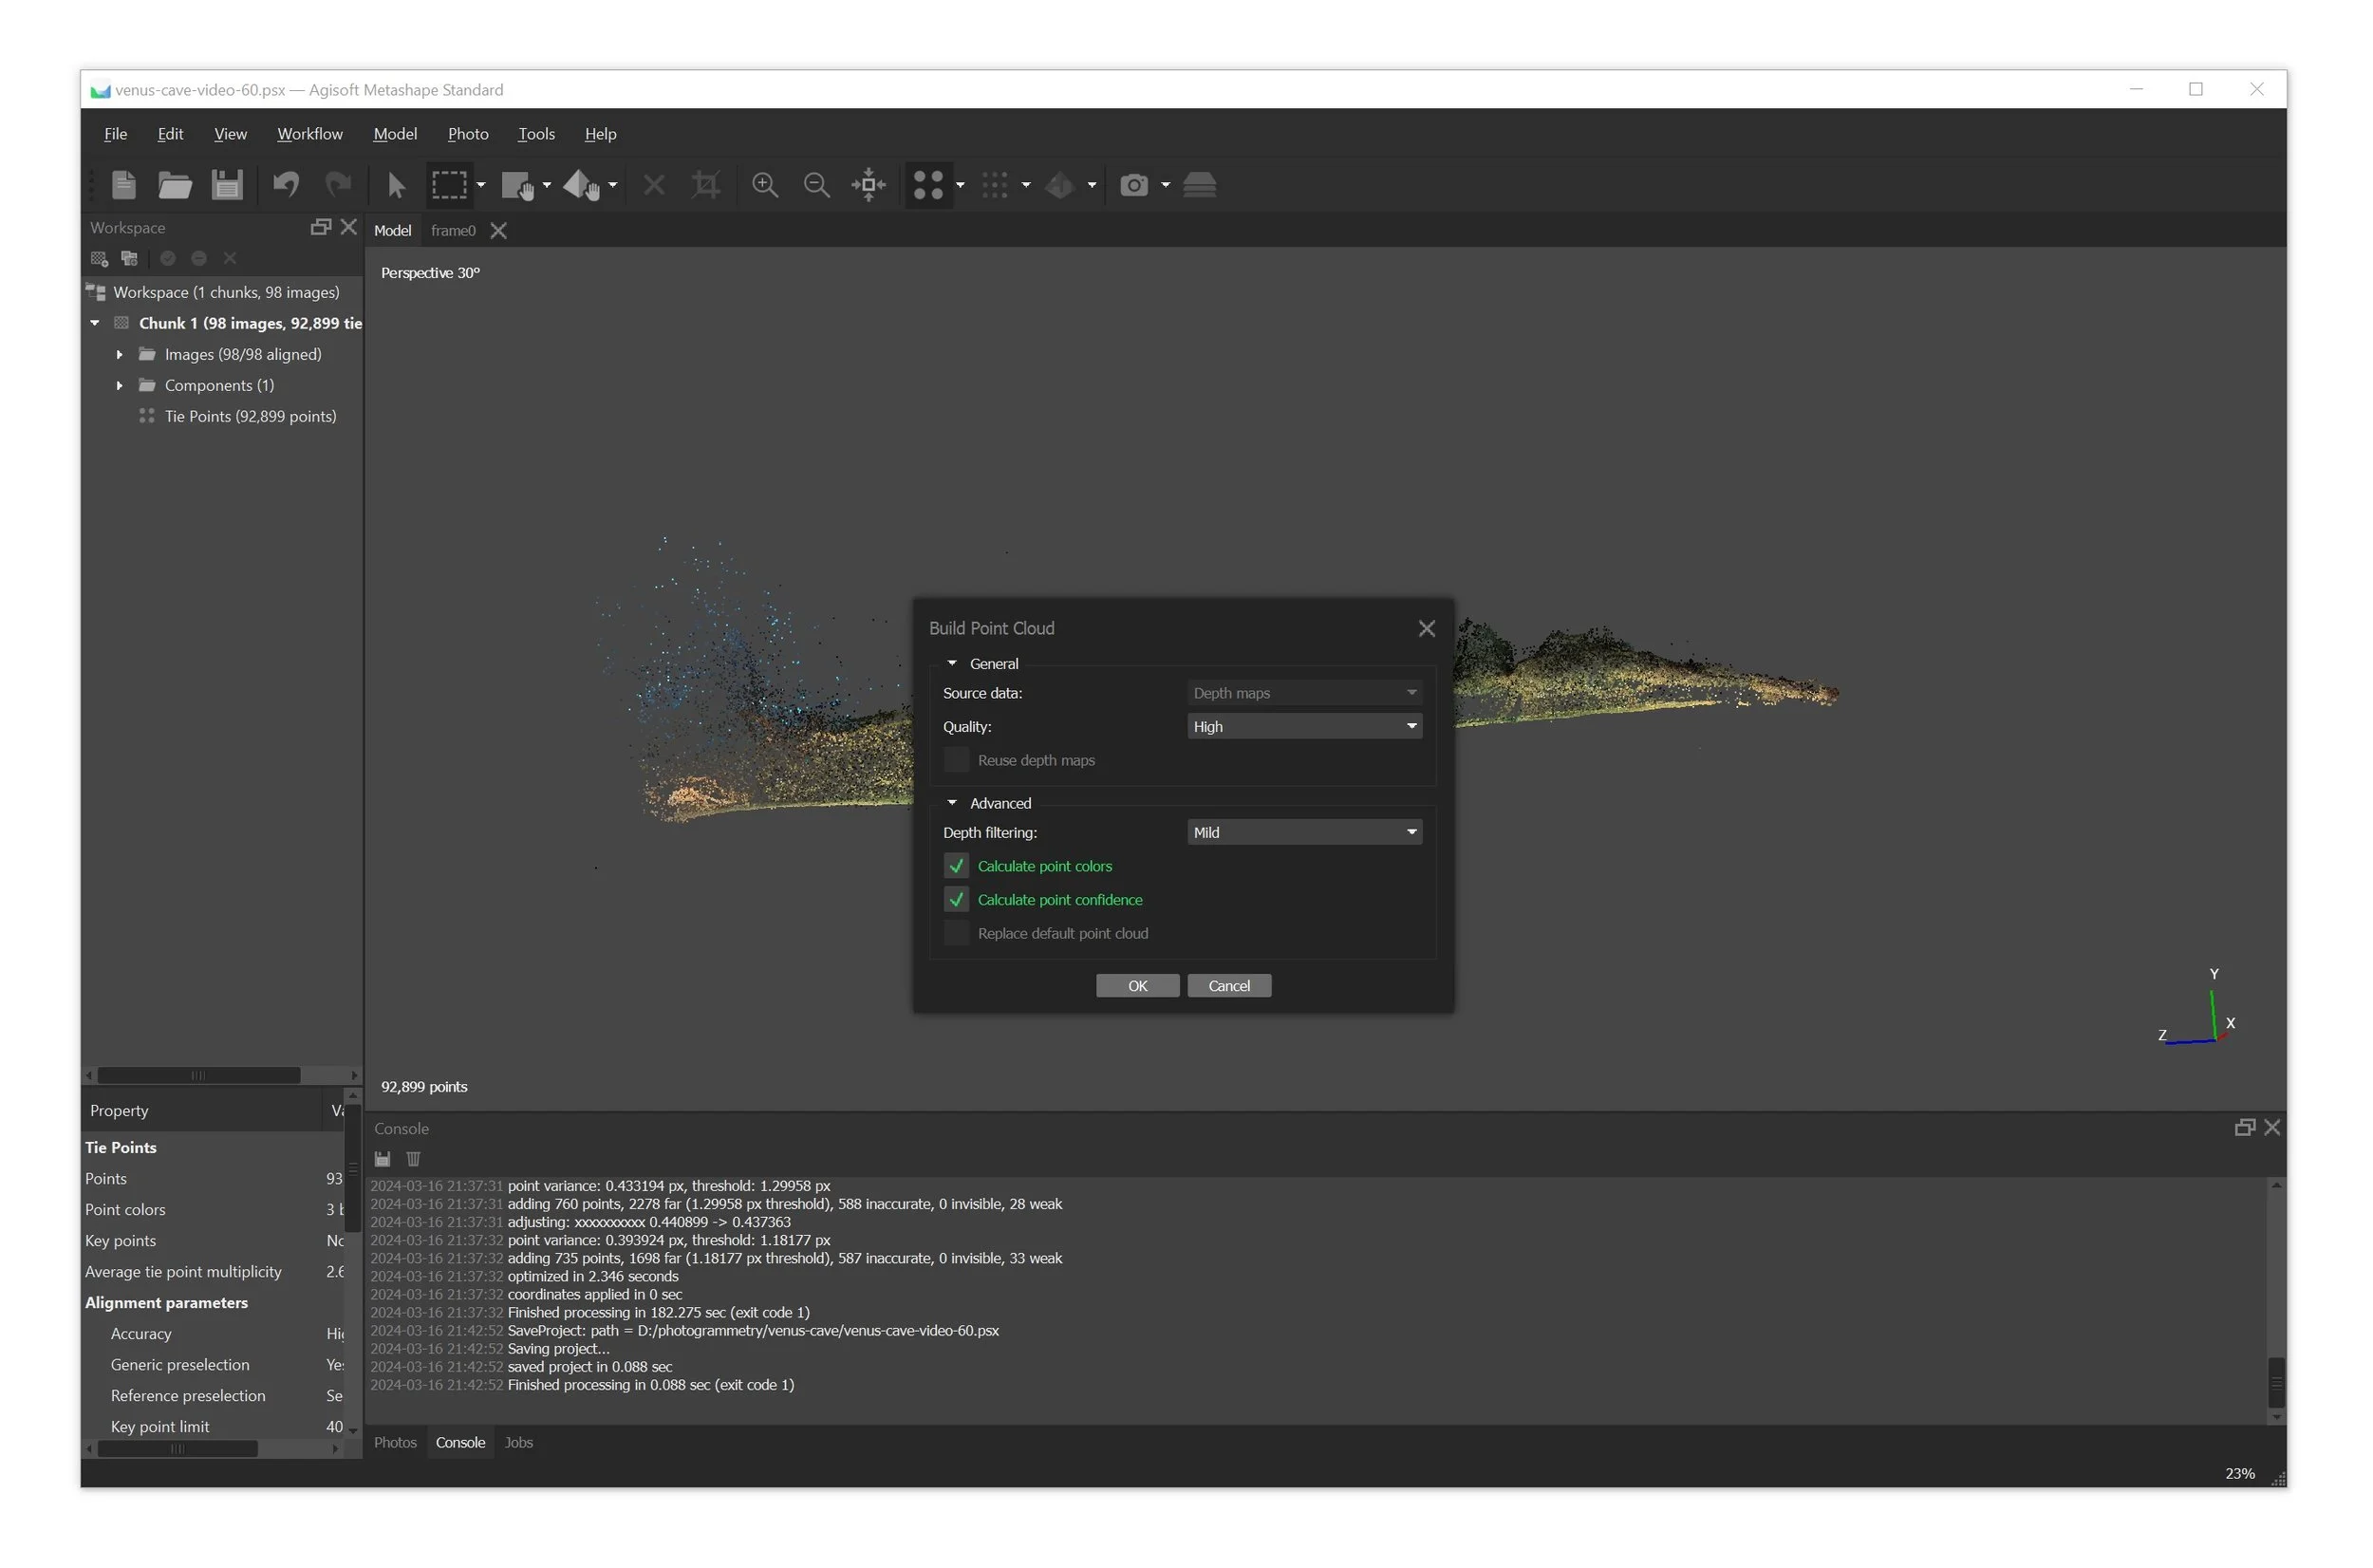Enable Replace default point cloud option

(955, 933)
